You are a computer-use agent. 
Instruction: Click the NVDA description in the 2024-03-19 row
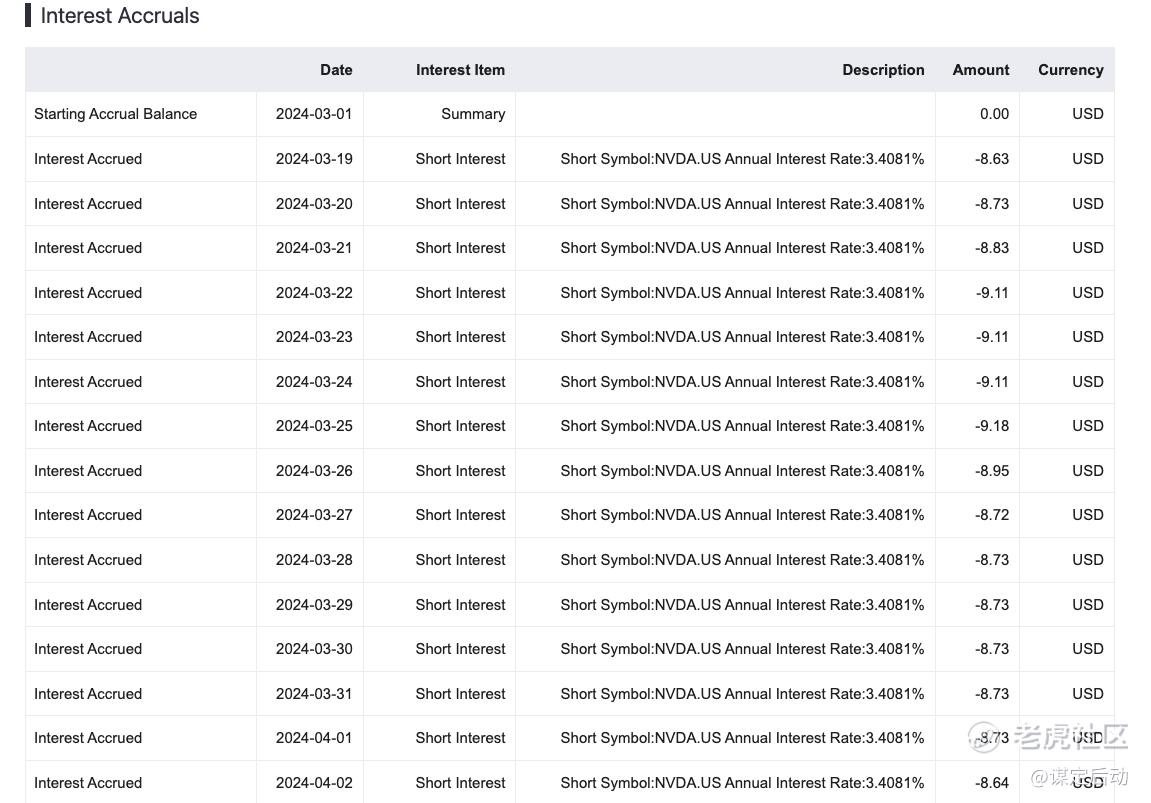pos(742,159)
